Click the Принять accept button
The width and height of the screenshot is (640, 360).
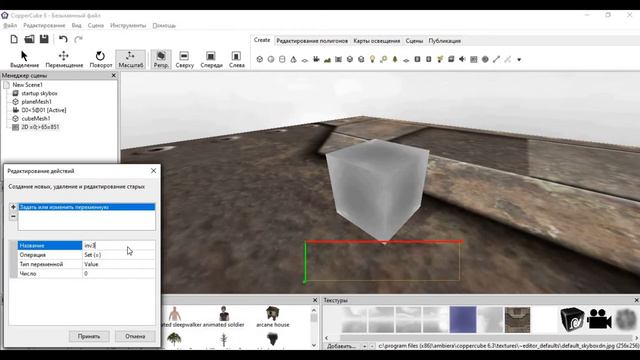[89, 336]
